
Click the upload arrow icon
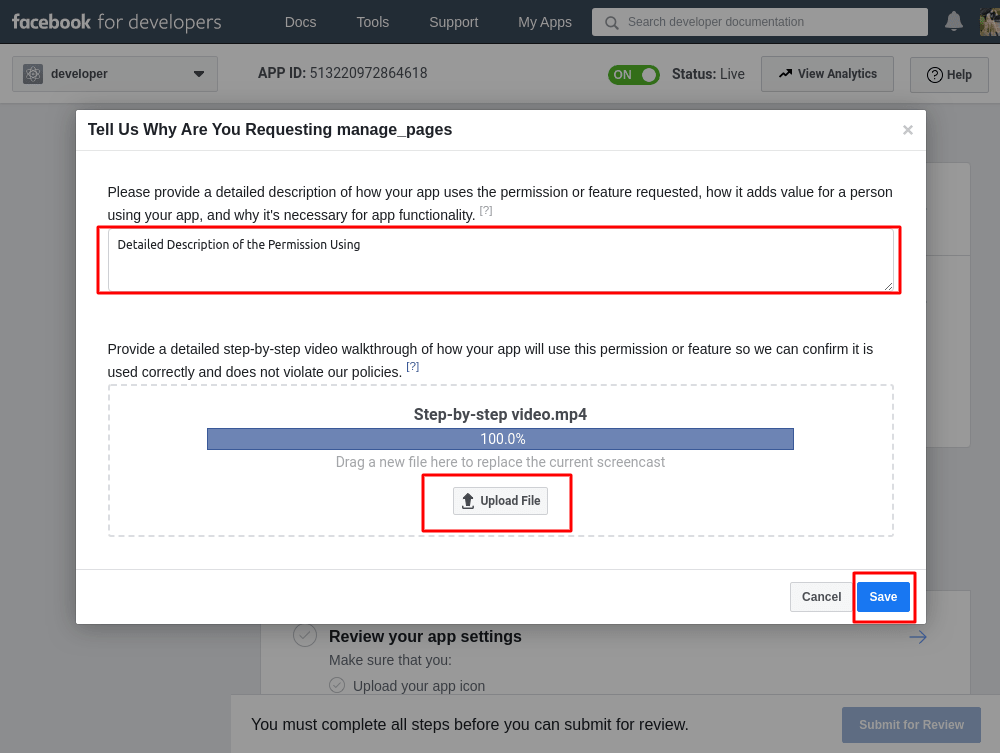[x=467, y=501]
